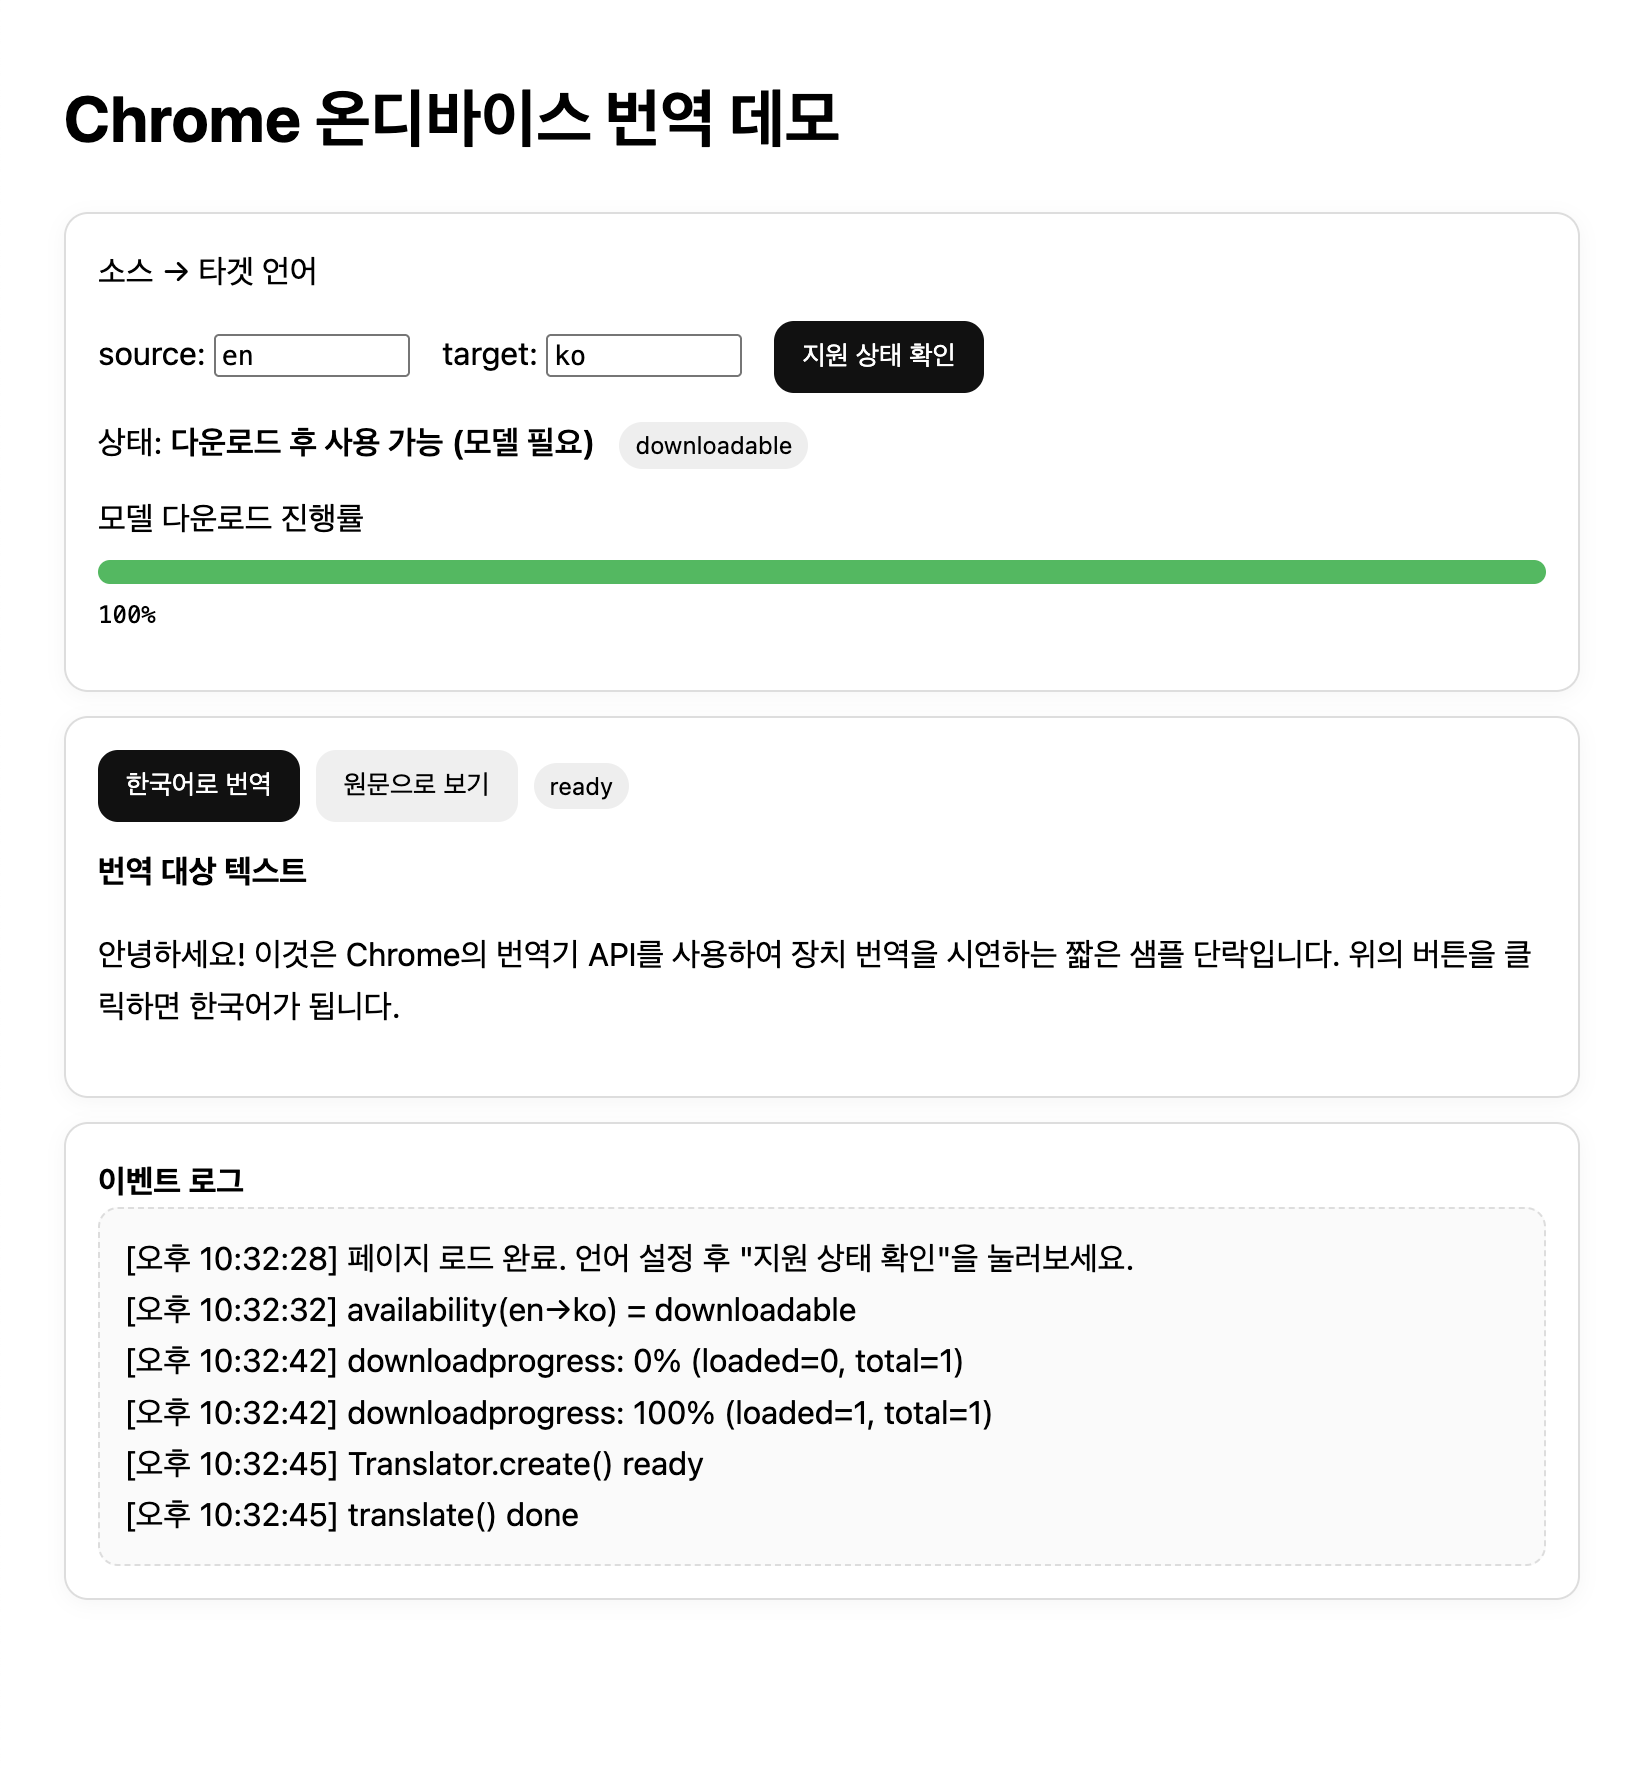Click the 한국어로 번역 button
This screenshot has height=1768, width=1634.
pyautogui.click(x=198, y=785)
